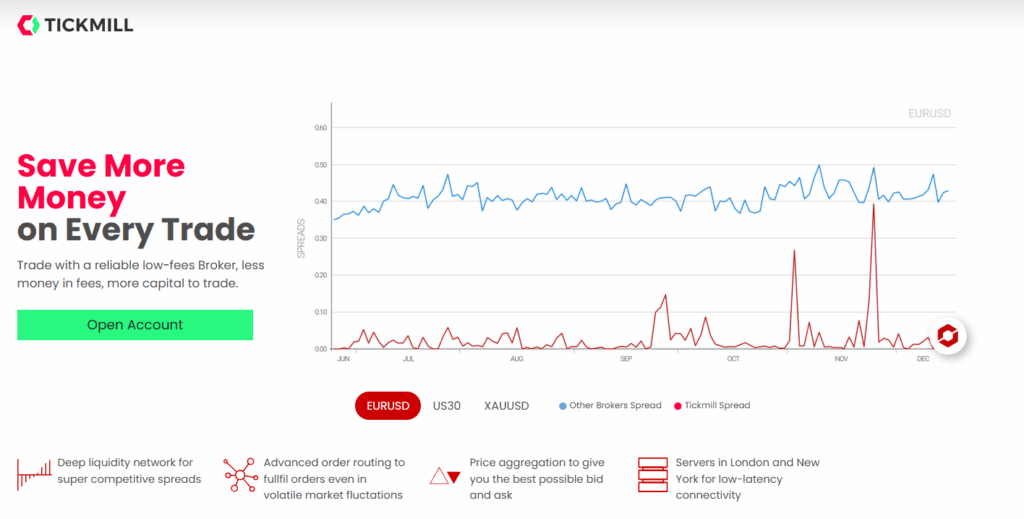
Task: Click 'Advanced order routing' feature text
Action: [334, 479]
